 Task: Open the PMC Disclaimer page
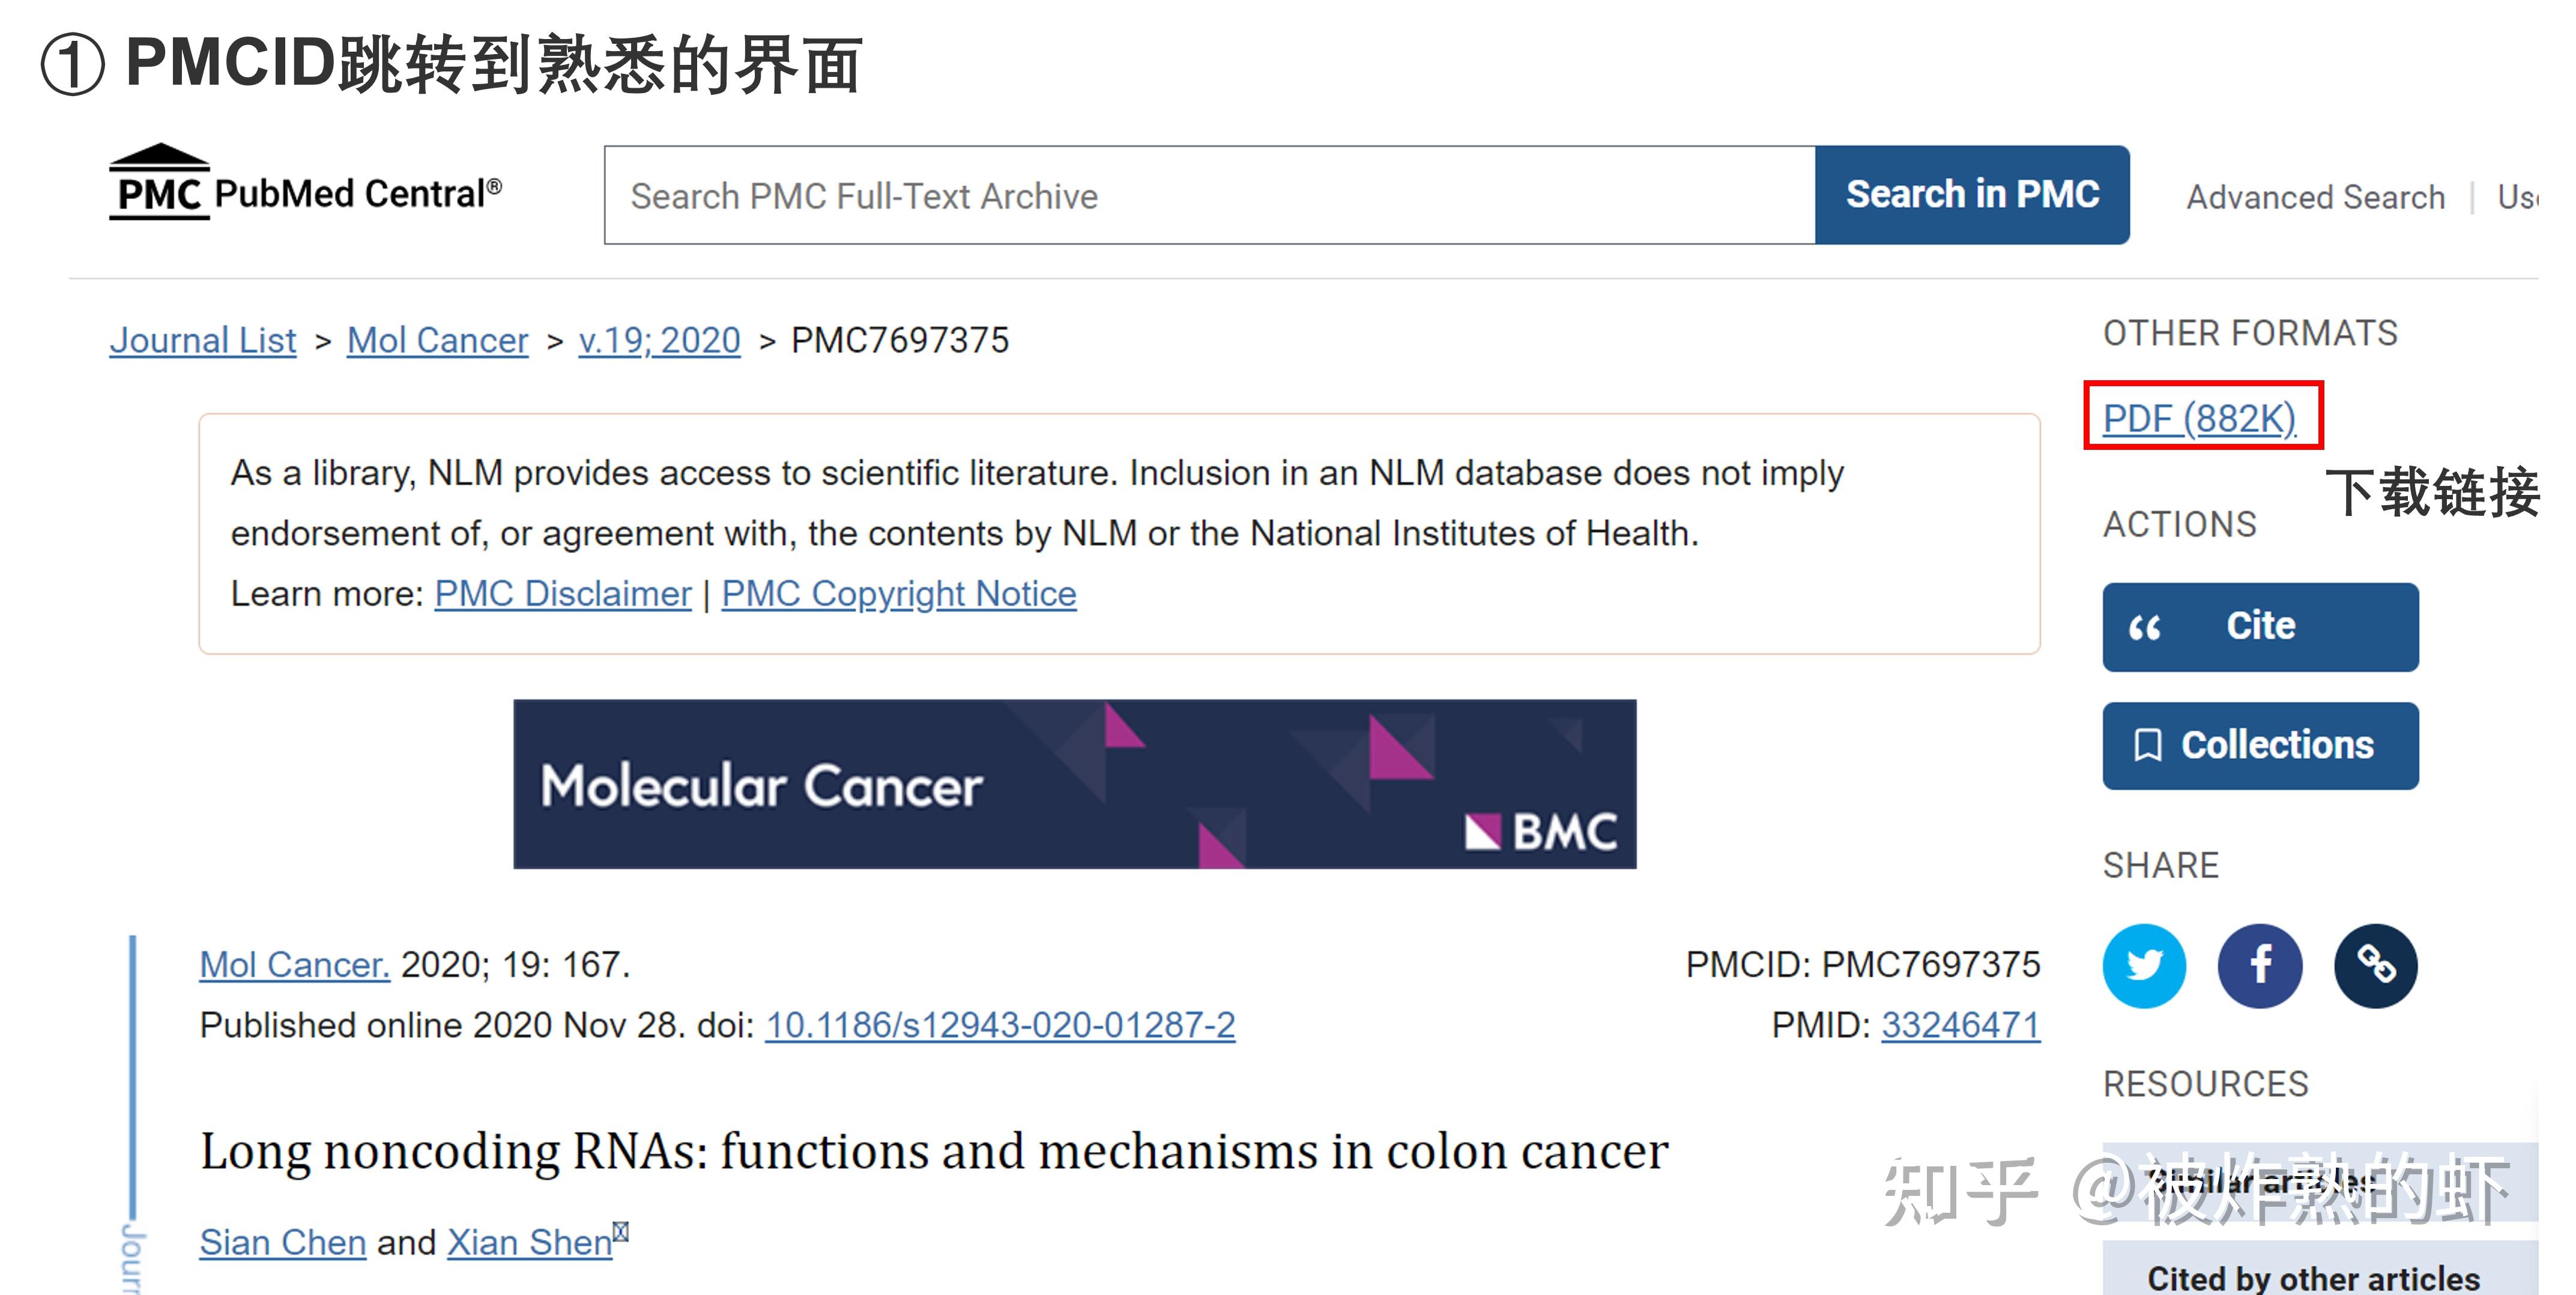click(x=561, y=593)
